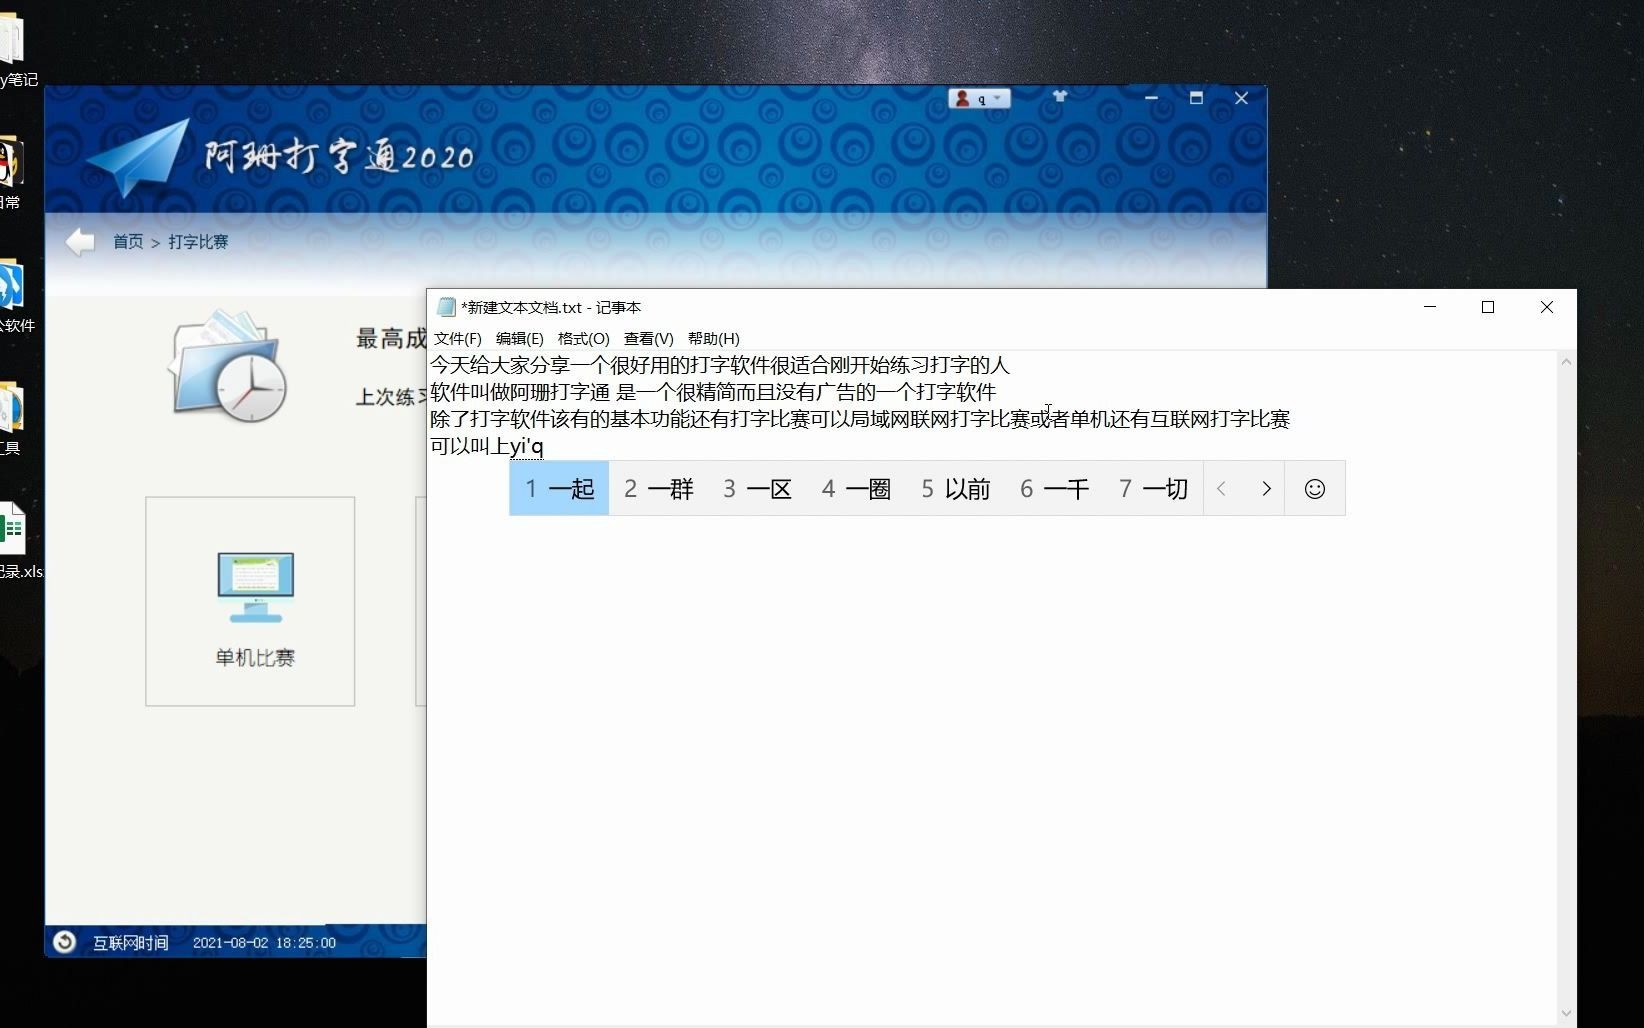Start 单机比赛 mode
Viewport: 1644px width, 1028px height.
(x=250, y=601)
